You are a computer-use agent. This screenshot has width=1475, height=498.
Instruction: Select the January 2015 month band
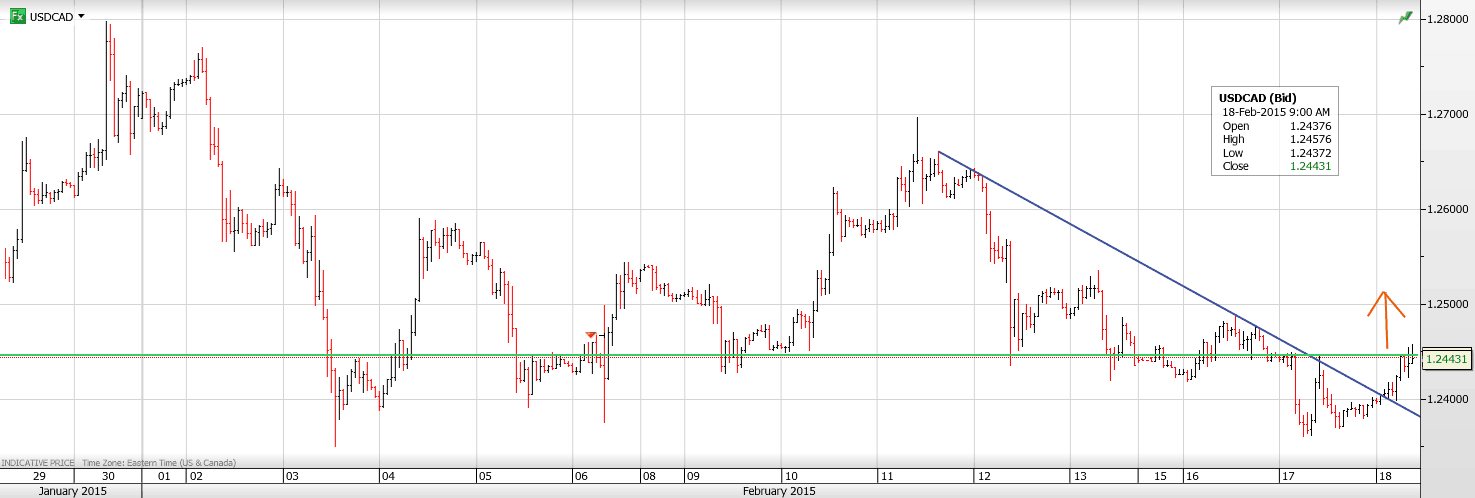point(70,491)
